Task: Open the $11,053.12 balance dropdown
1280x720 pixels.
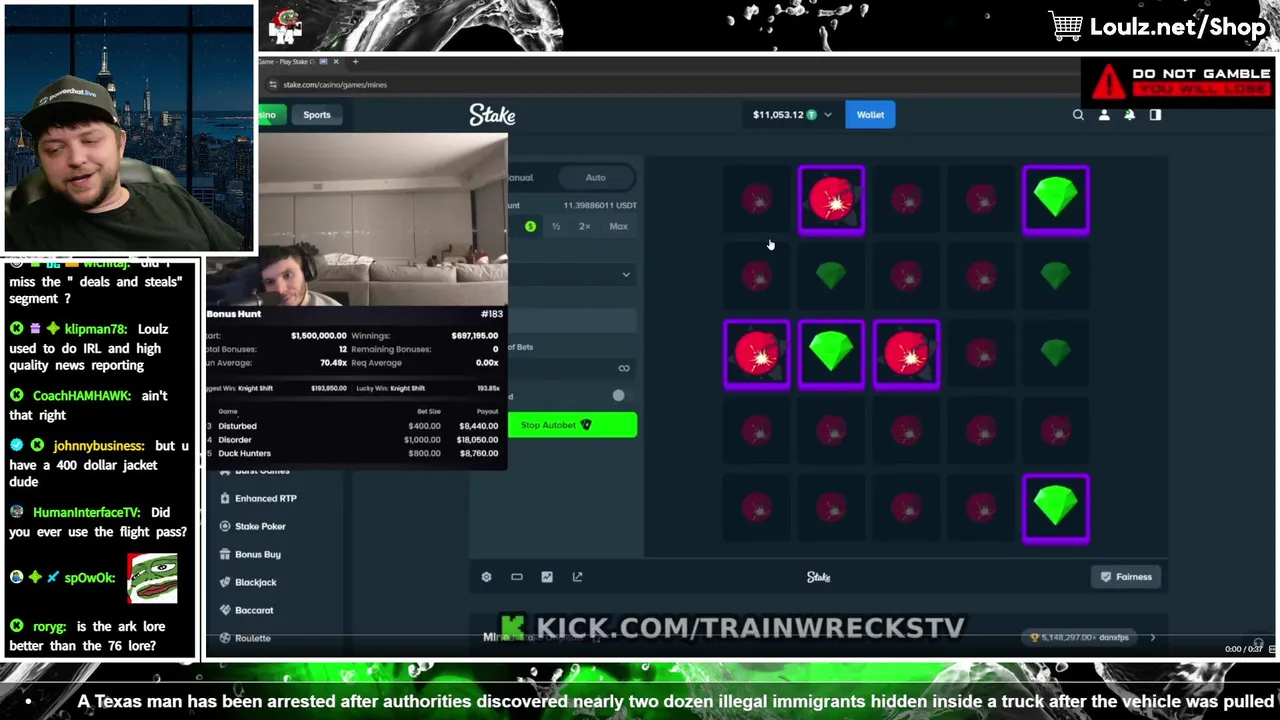Action: tap(792, 115)
